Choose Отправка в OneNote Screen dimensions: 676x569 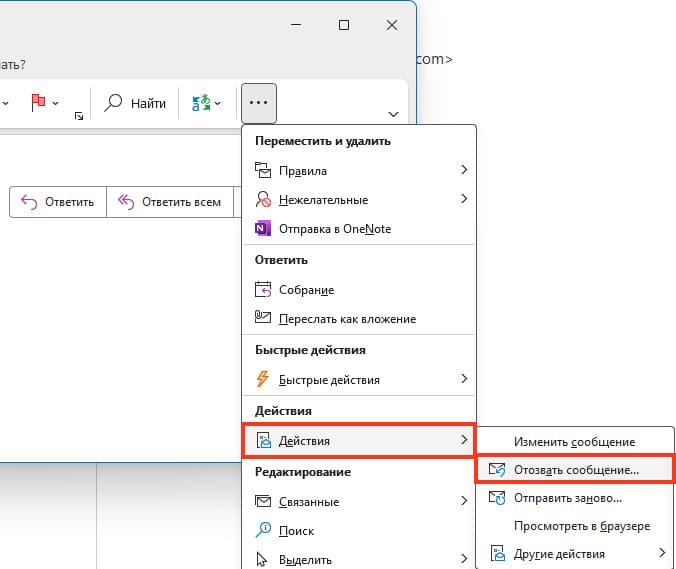point(359,228)
